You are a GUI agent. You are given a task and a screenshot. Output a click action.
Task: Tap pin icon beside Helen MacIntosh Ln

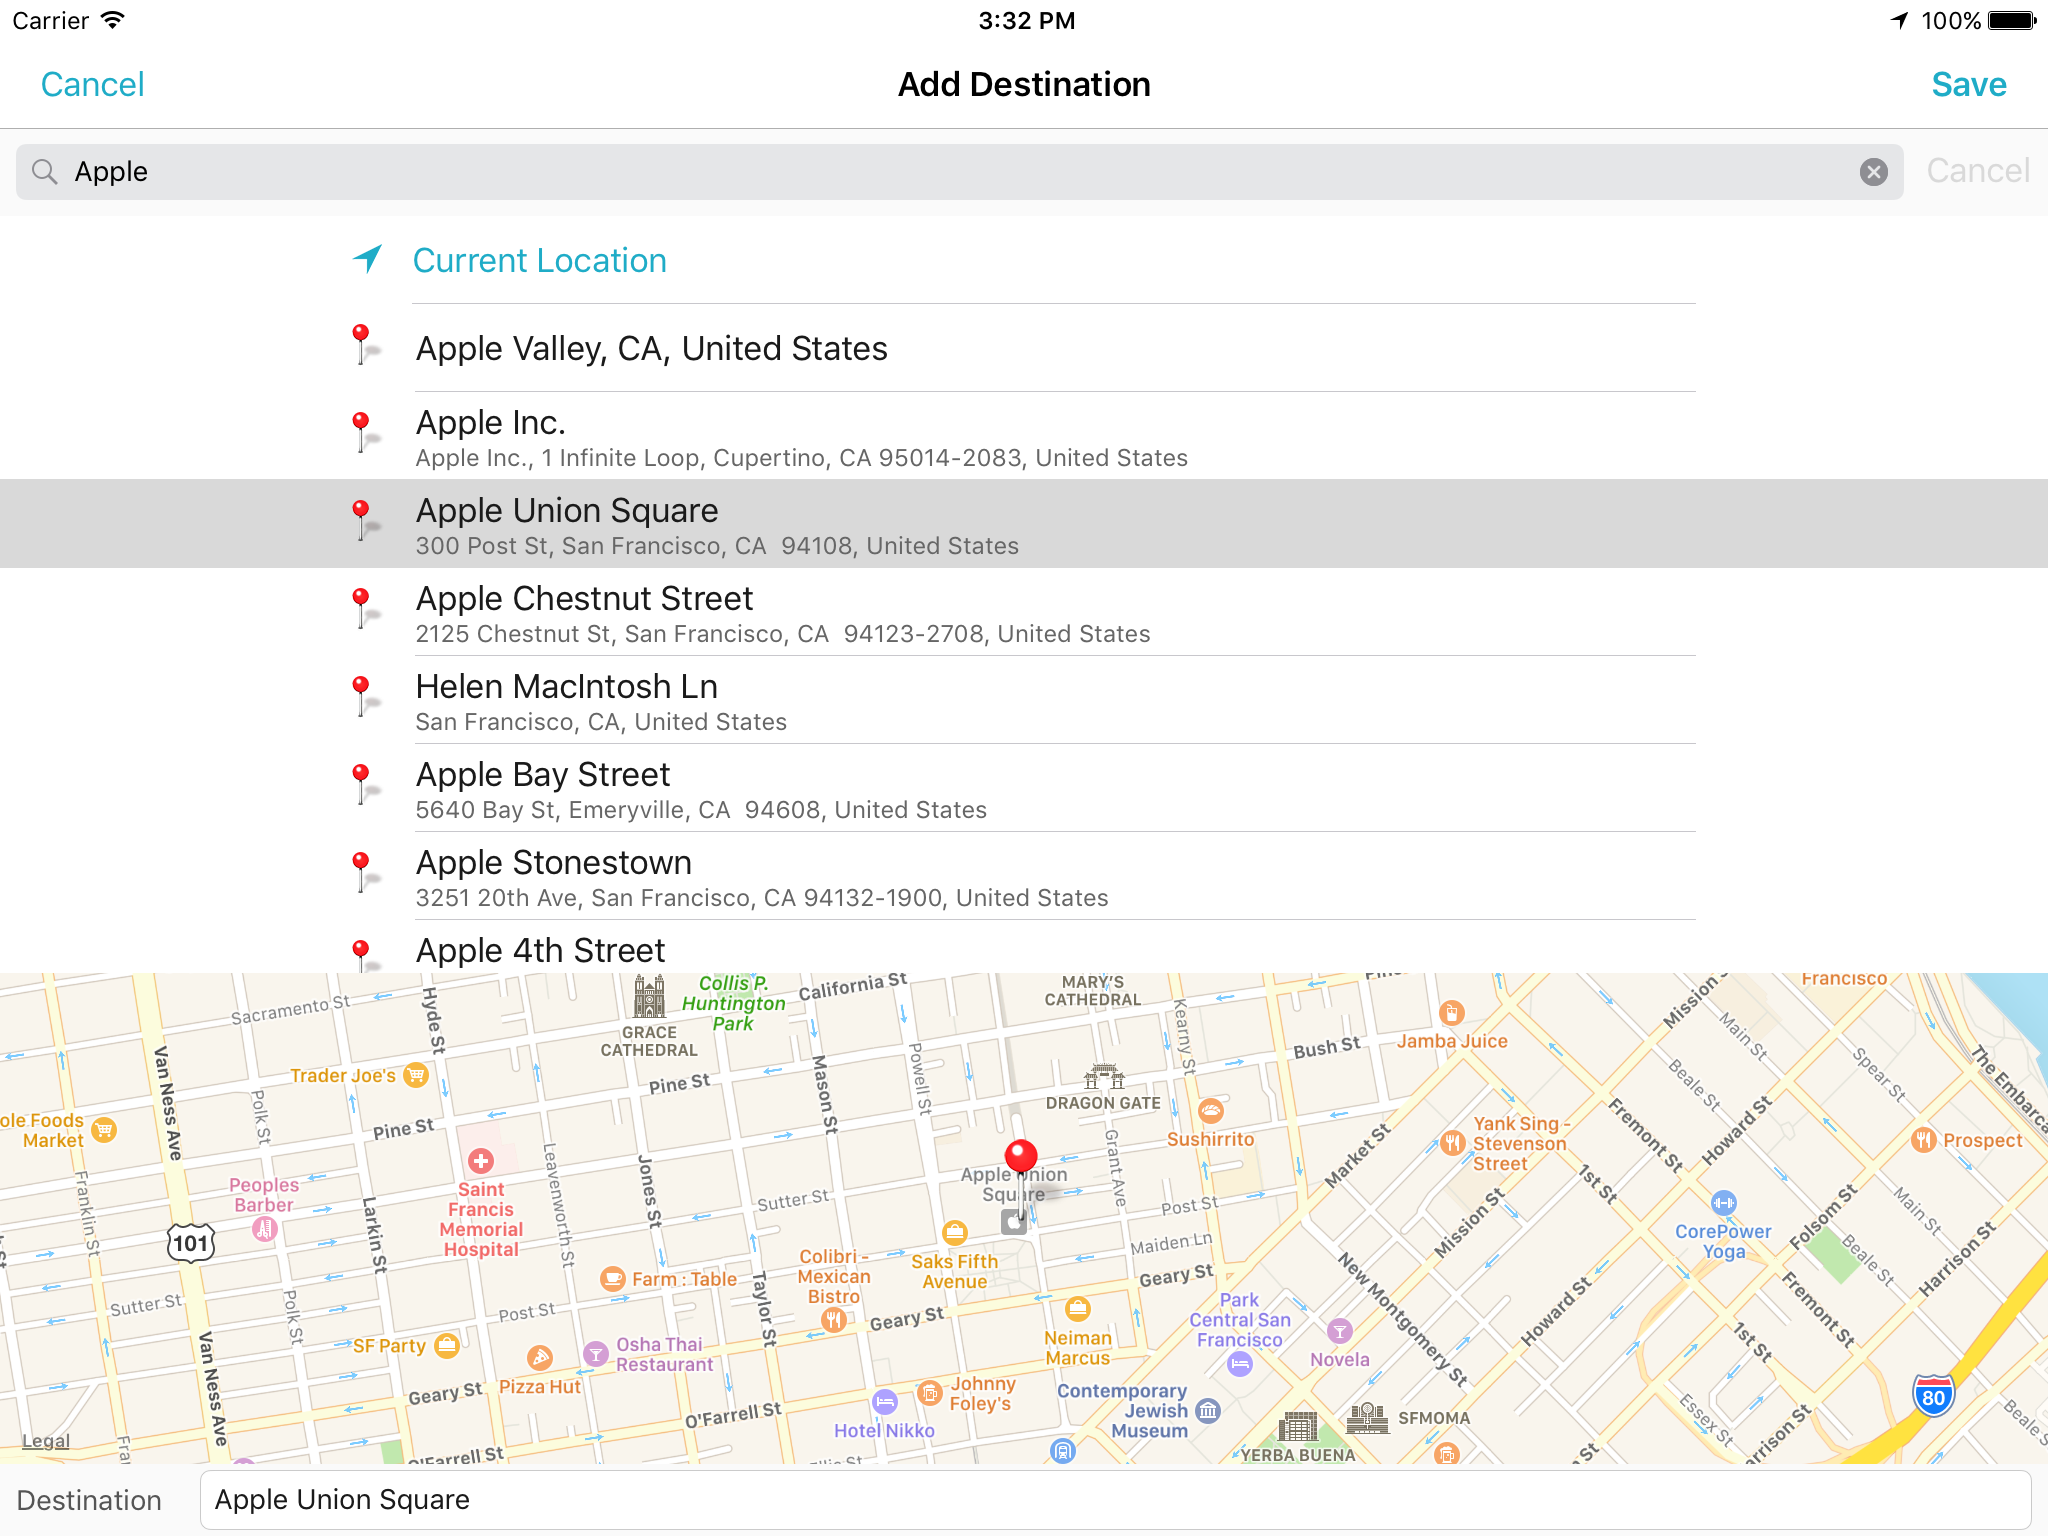(x=364, y=697)
